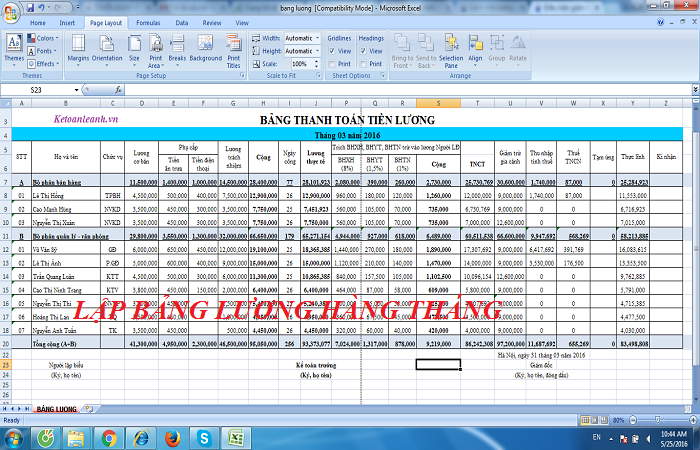Switch to the Formulas tab
The width and height of the screenshot is (700, 450).
coord(148,23)
